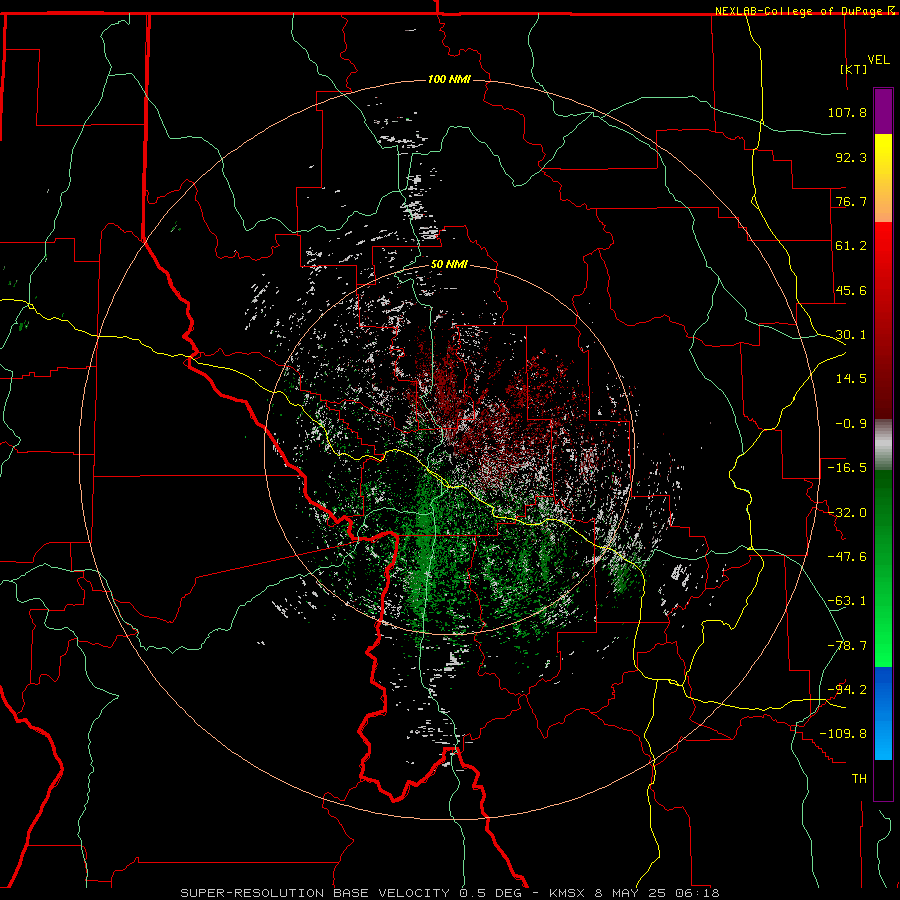Click the VEL legend title

click(878, 59)
